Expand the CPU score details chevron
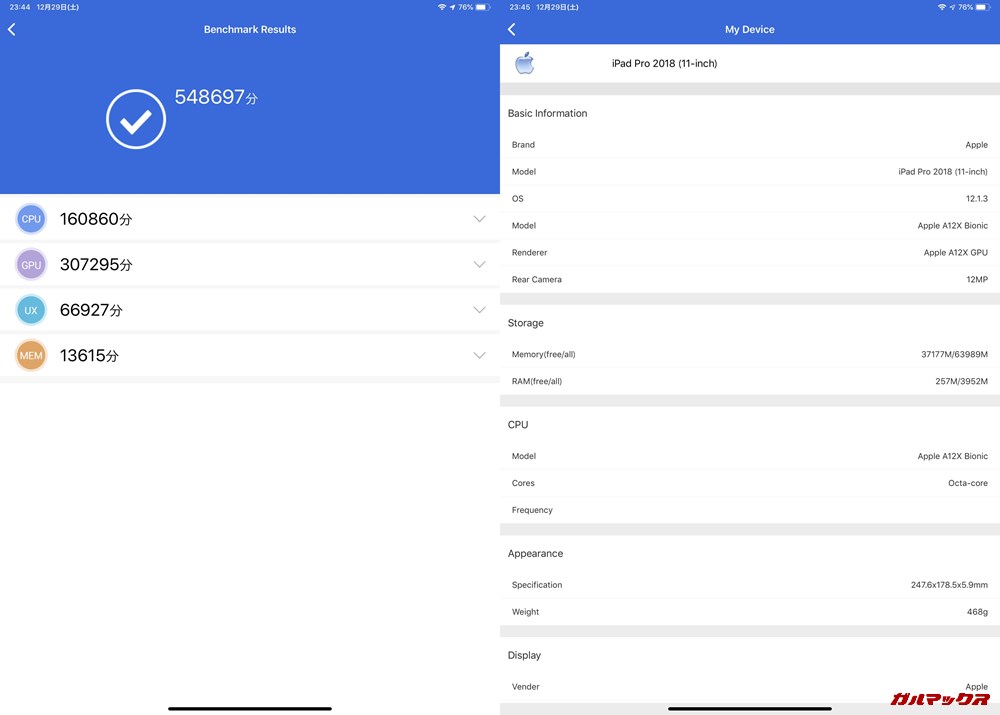Viewport: 1000px width, 715px height. [x=479, y=219]
